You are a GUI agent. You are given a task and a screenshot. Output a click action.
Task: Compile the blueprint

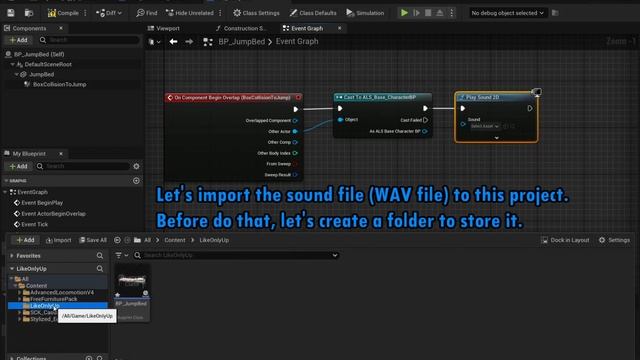63,13
